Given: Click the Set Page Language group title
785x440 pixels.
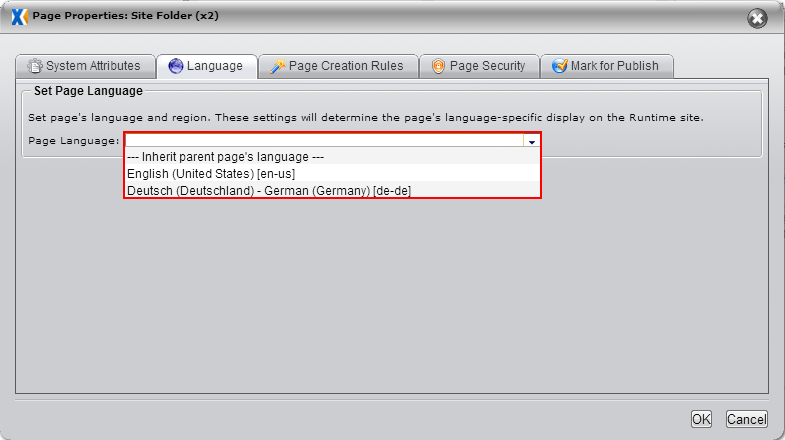Looking at the screenshot, I should tap(88, 91).
